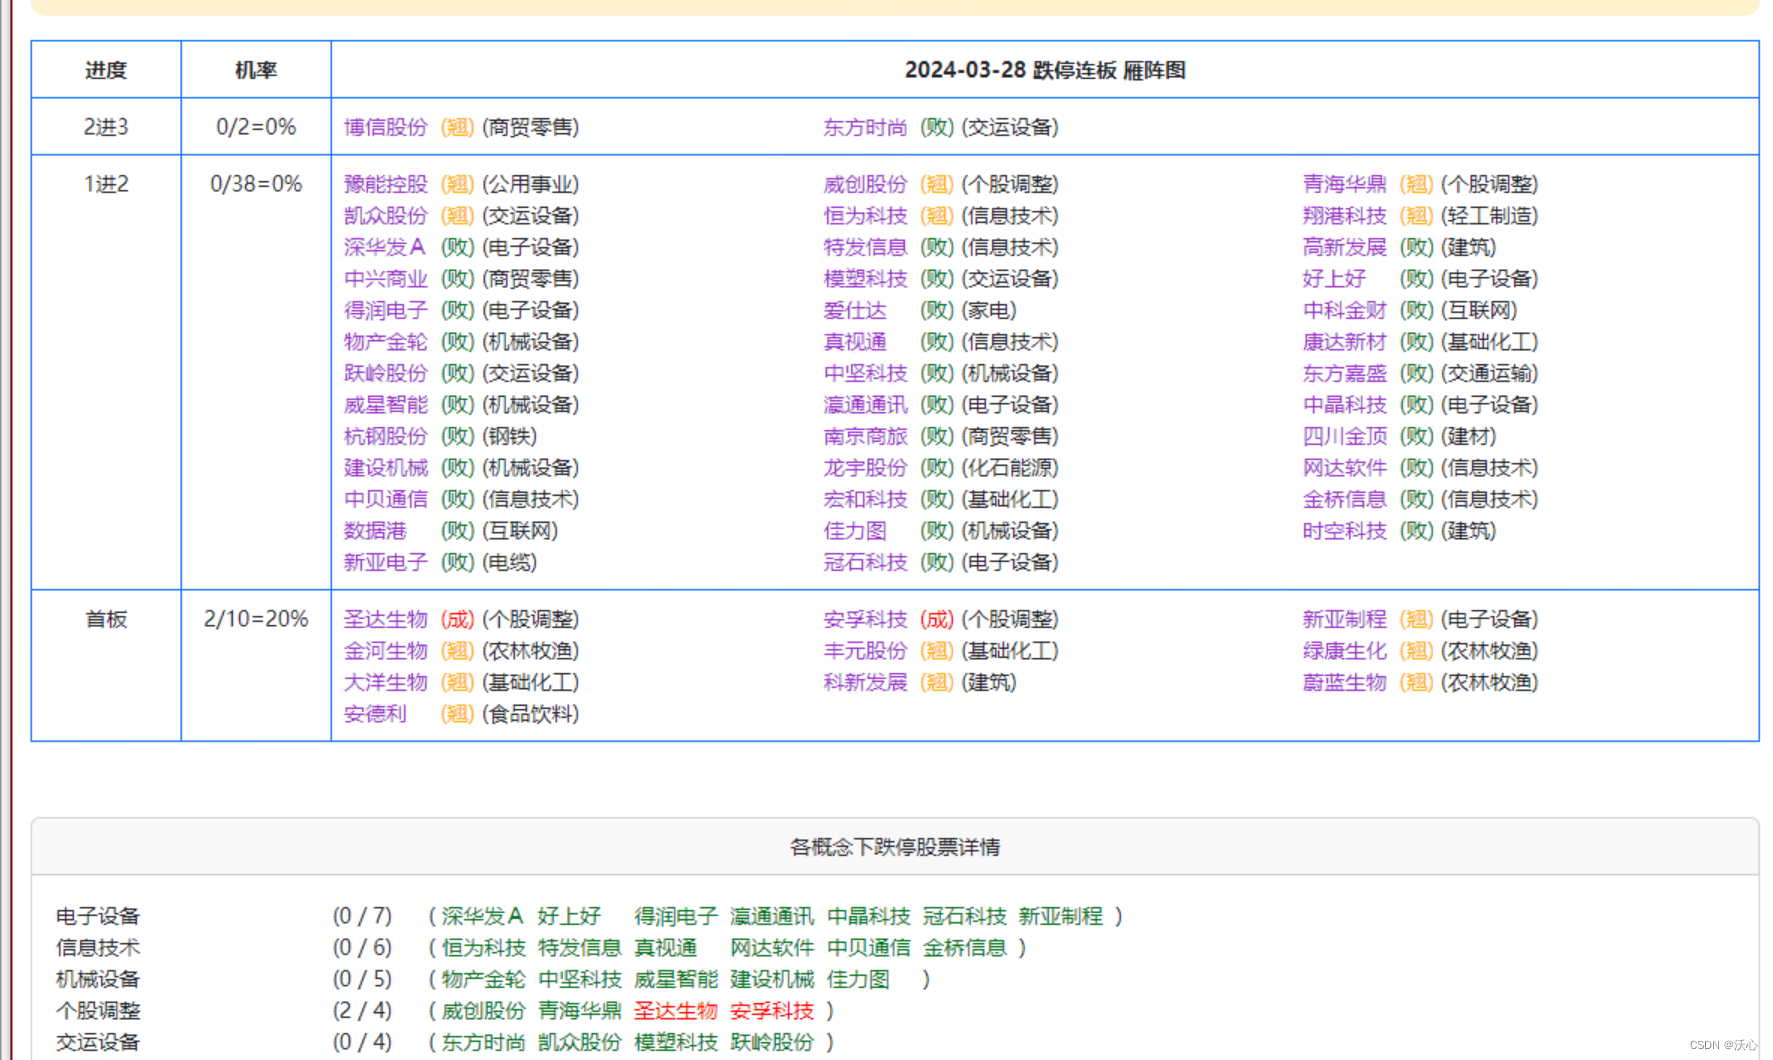Image resolution: width=1773 pixels, height=1060 pixels.
Task: Select 建设机械 in the 1进2 row
Action: pos(385,468)
